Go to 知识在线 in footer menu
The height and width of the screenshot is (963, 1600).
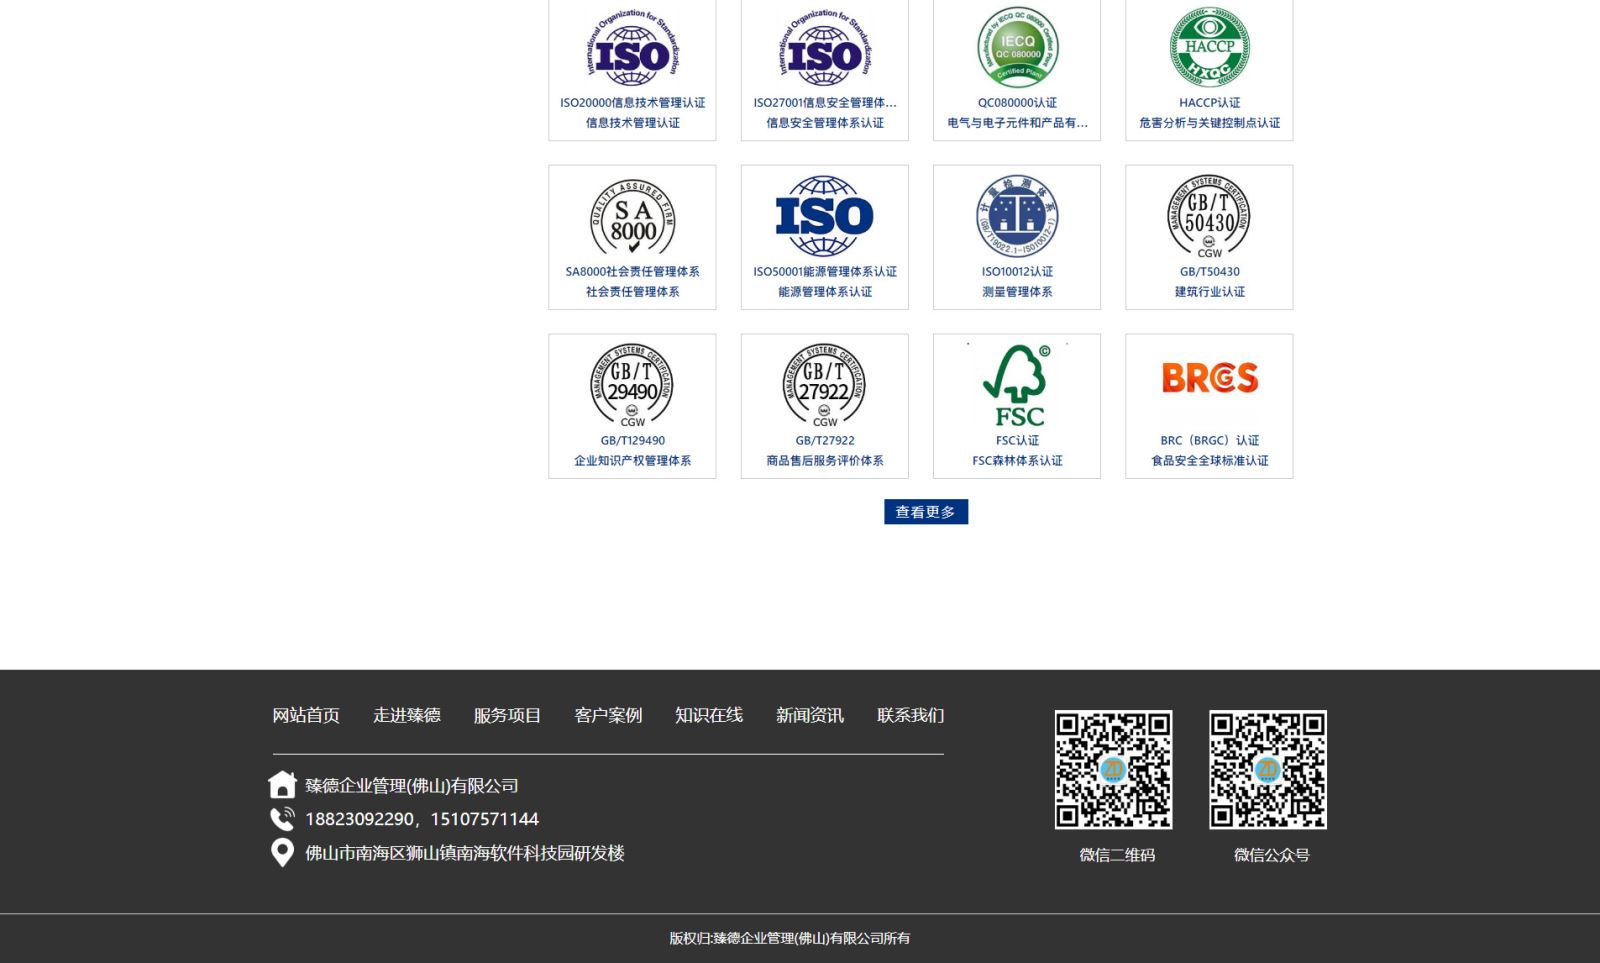[x=709, y=715]
